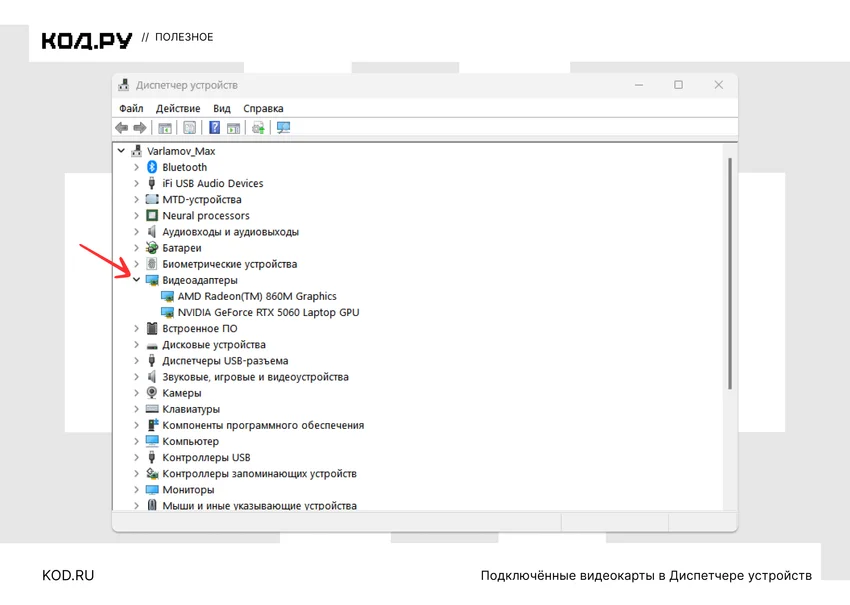Open the Действие menu
Screen dimensions: 850x605
(x=178, y=108)
